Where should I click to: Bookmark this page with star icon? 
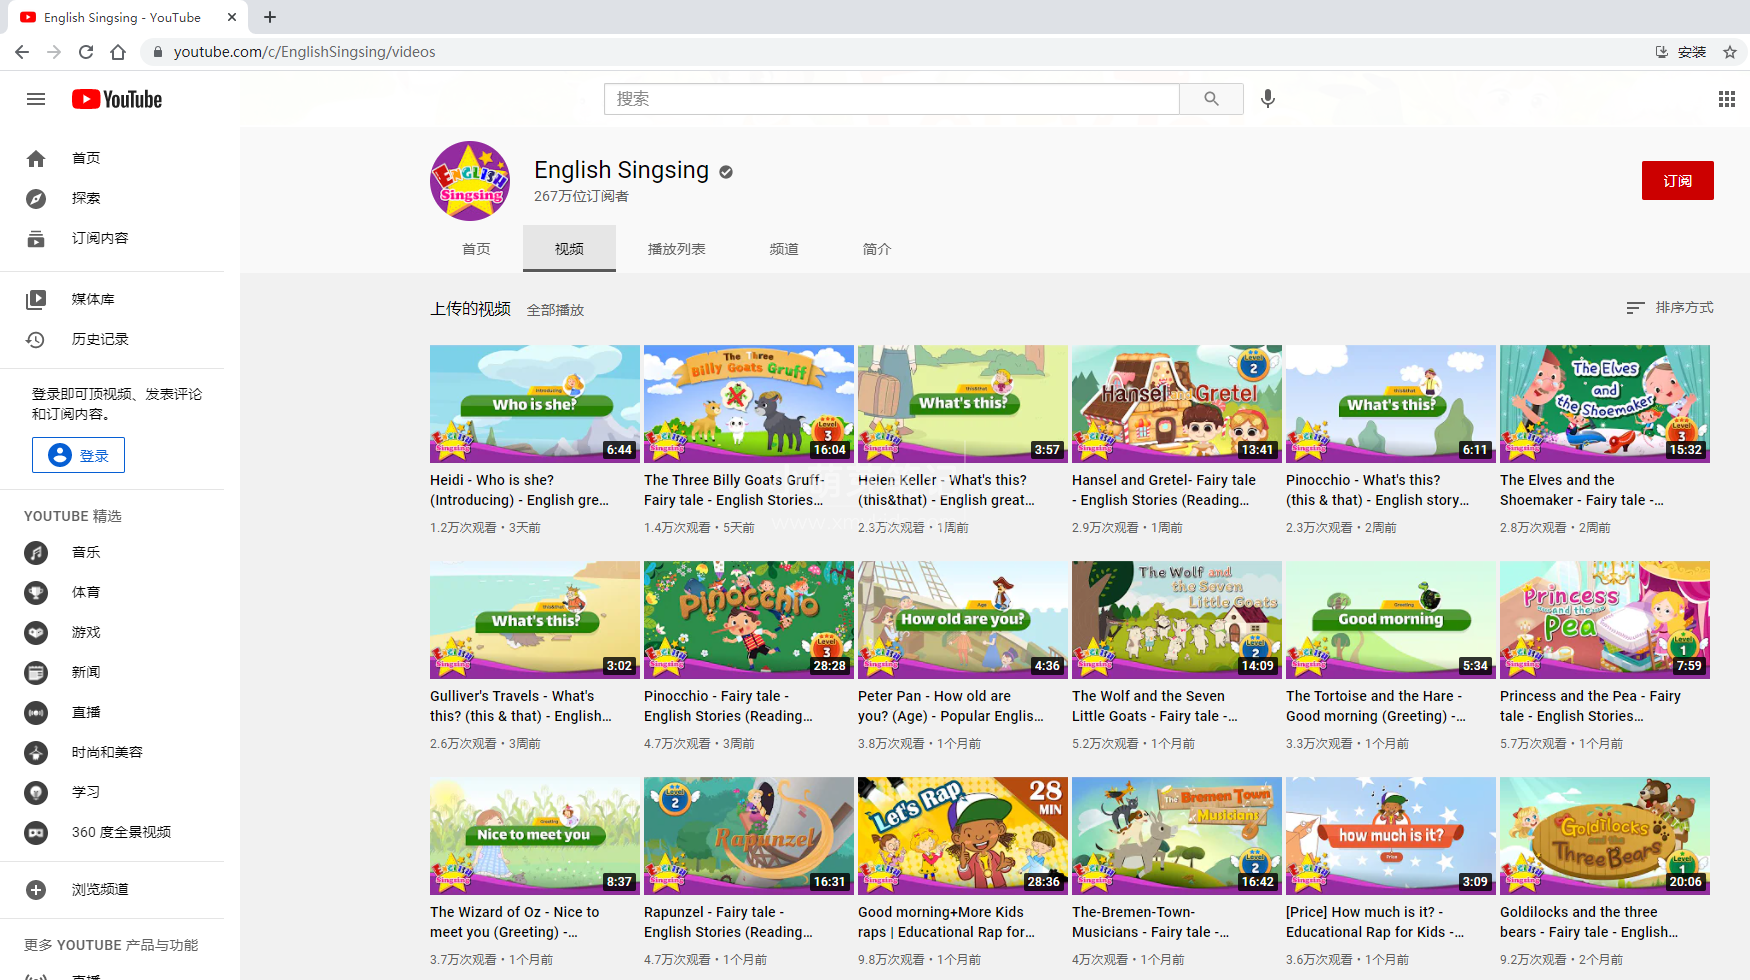(1730, 52)
